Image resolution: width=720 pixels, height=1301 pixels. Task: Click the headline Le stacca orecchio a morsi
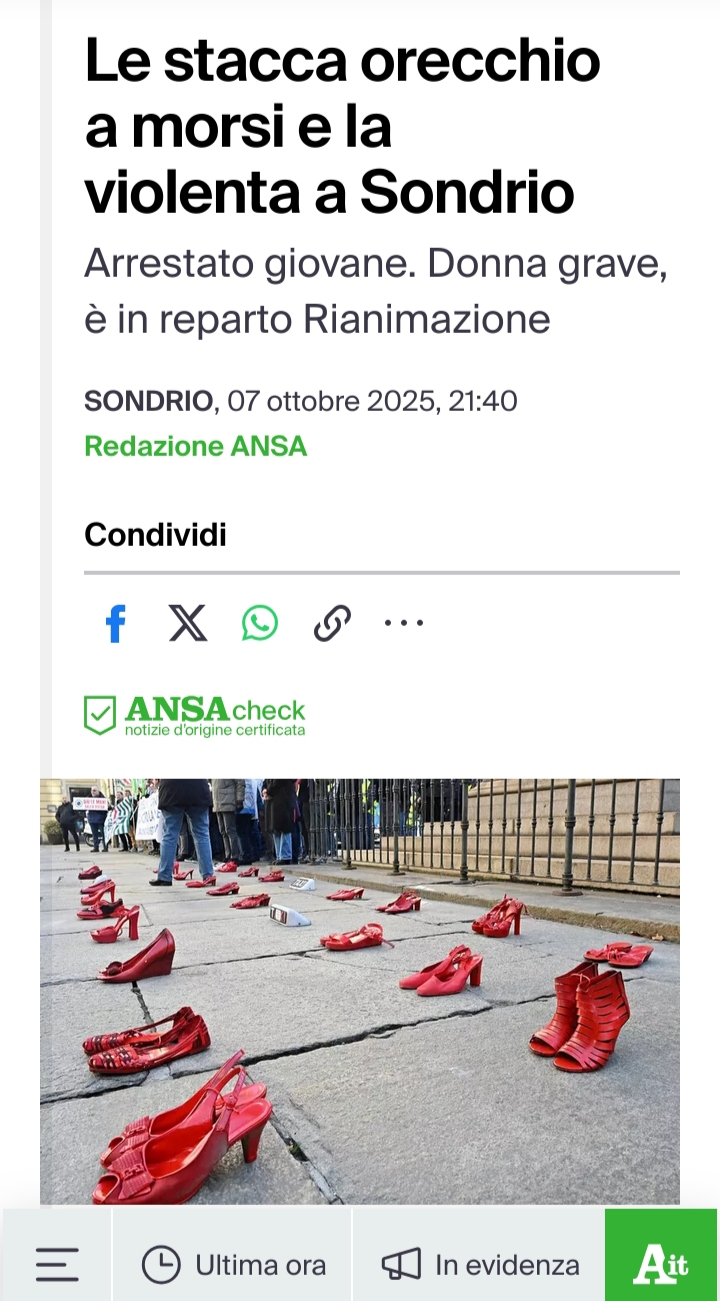[342, 127]
